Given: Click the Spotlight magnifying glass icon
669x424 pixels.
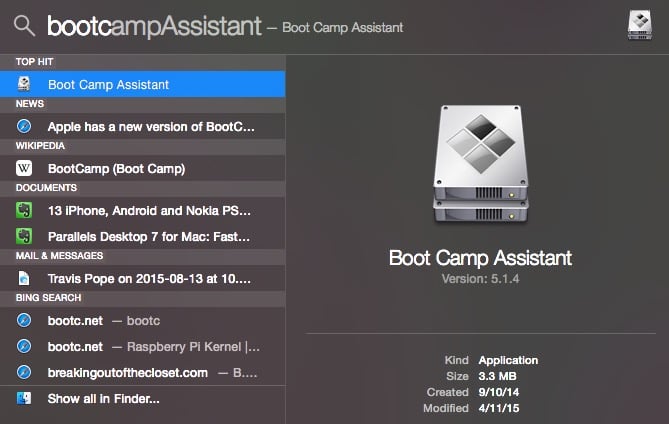Looking at the screenshot, I should [24, 26].
